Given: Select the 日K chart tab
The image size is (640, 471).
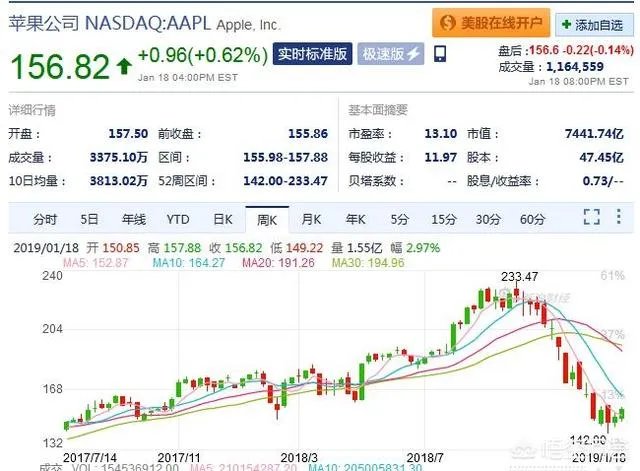Looking at the screenshot, I should click(x=222, y=220).
